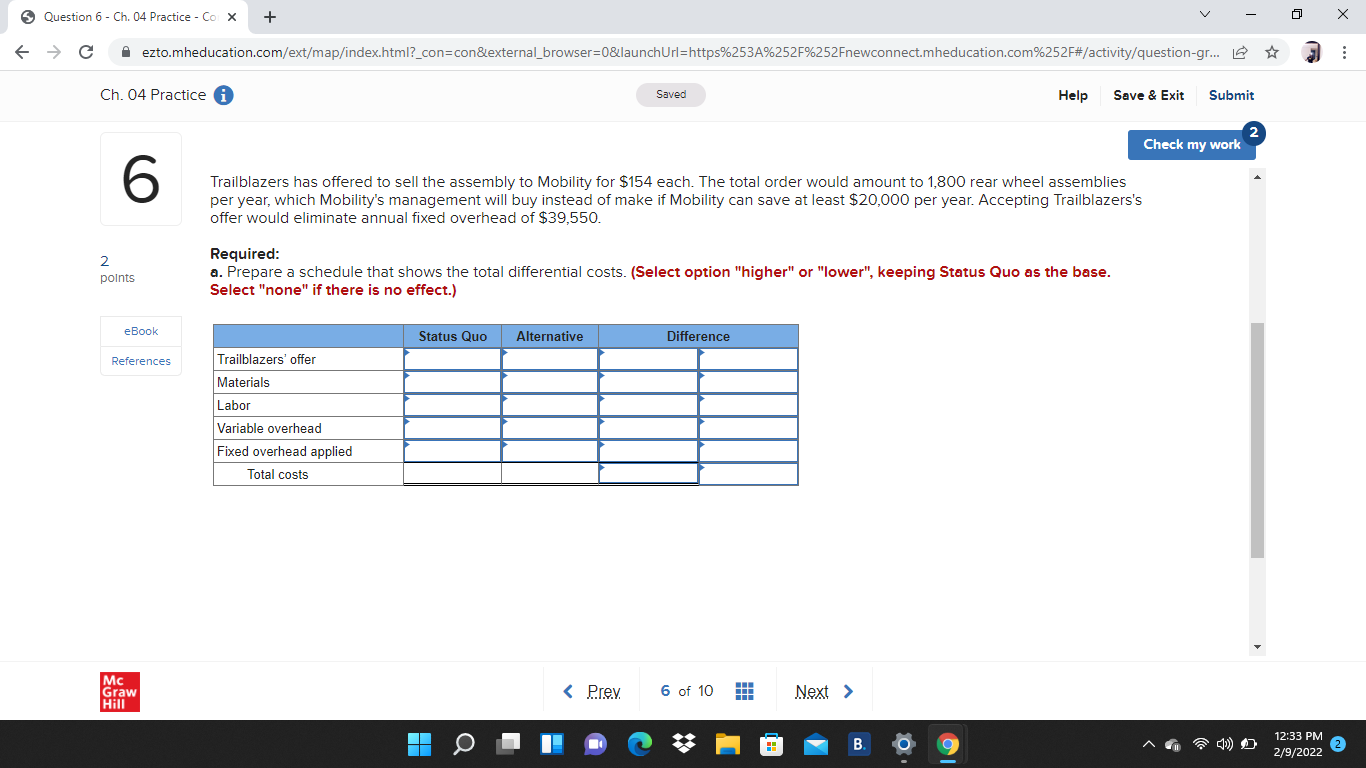Open Chrome's three-dot menu
This screenshot has width=1366, height=768.
coord(1345,52)
